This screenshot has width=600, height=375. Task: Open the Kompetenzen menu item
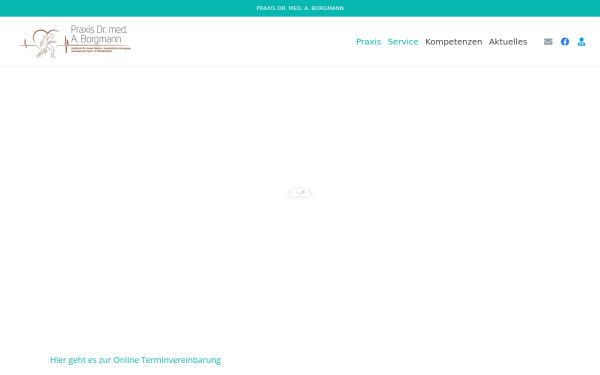click(453, 42)
